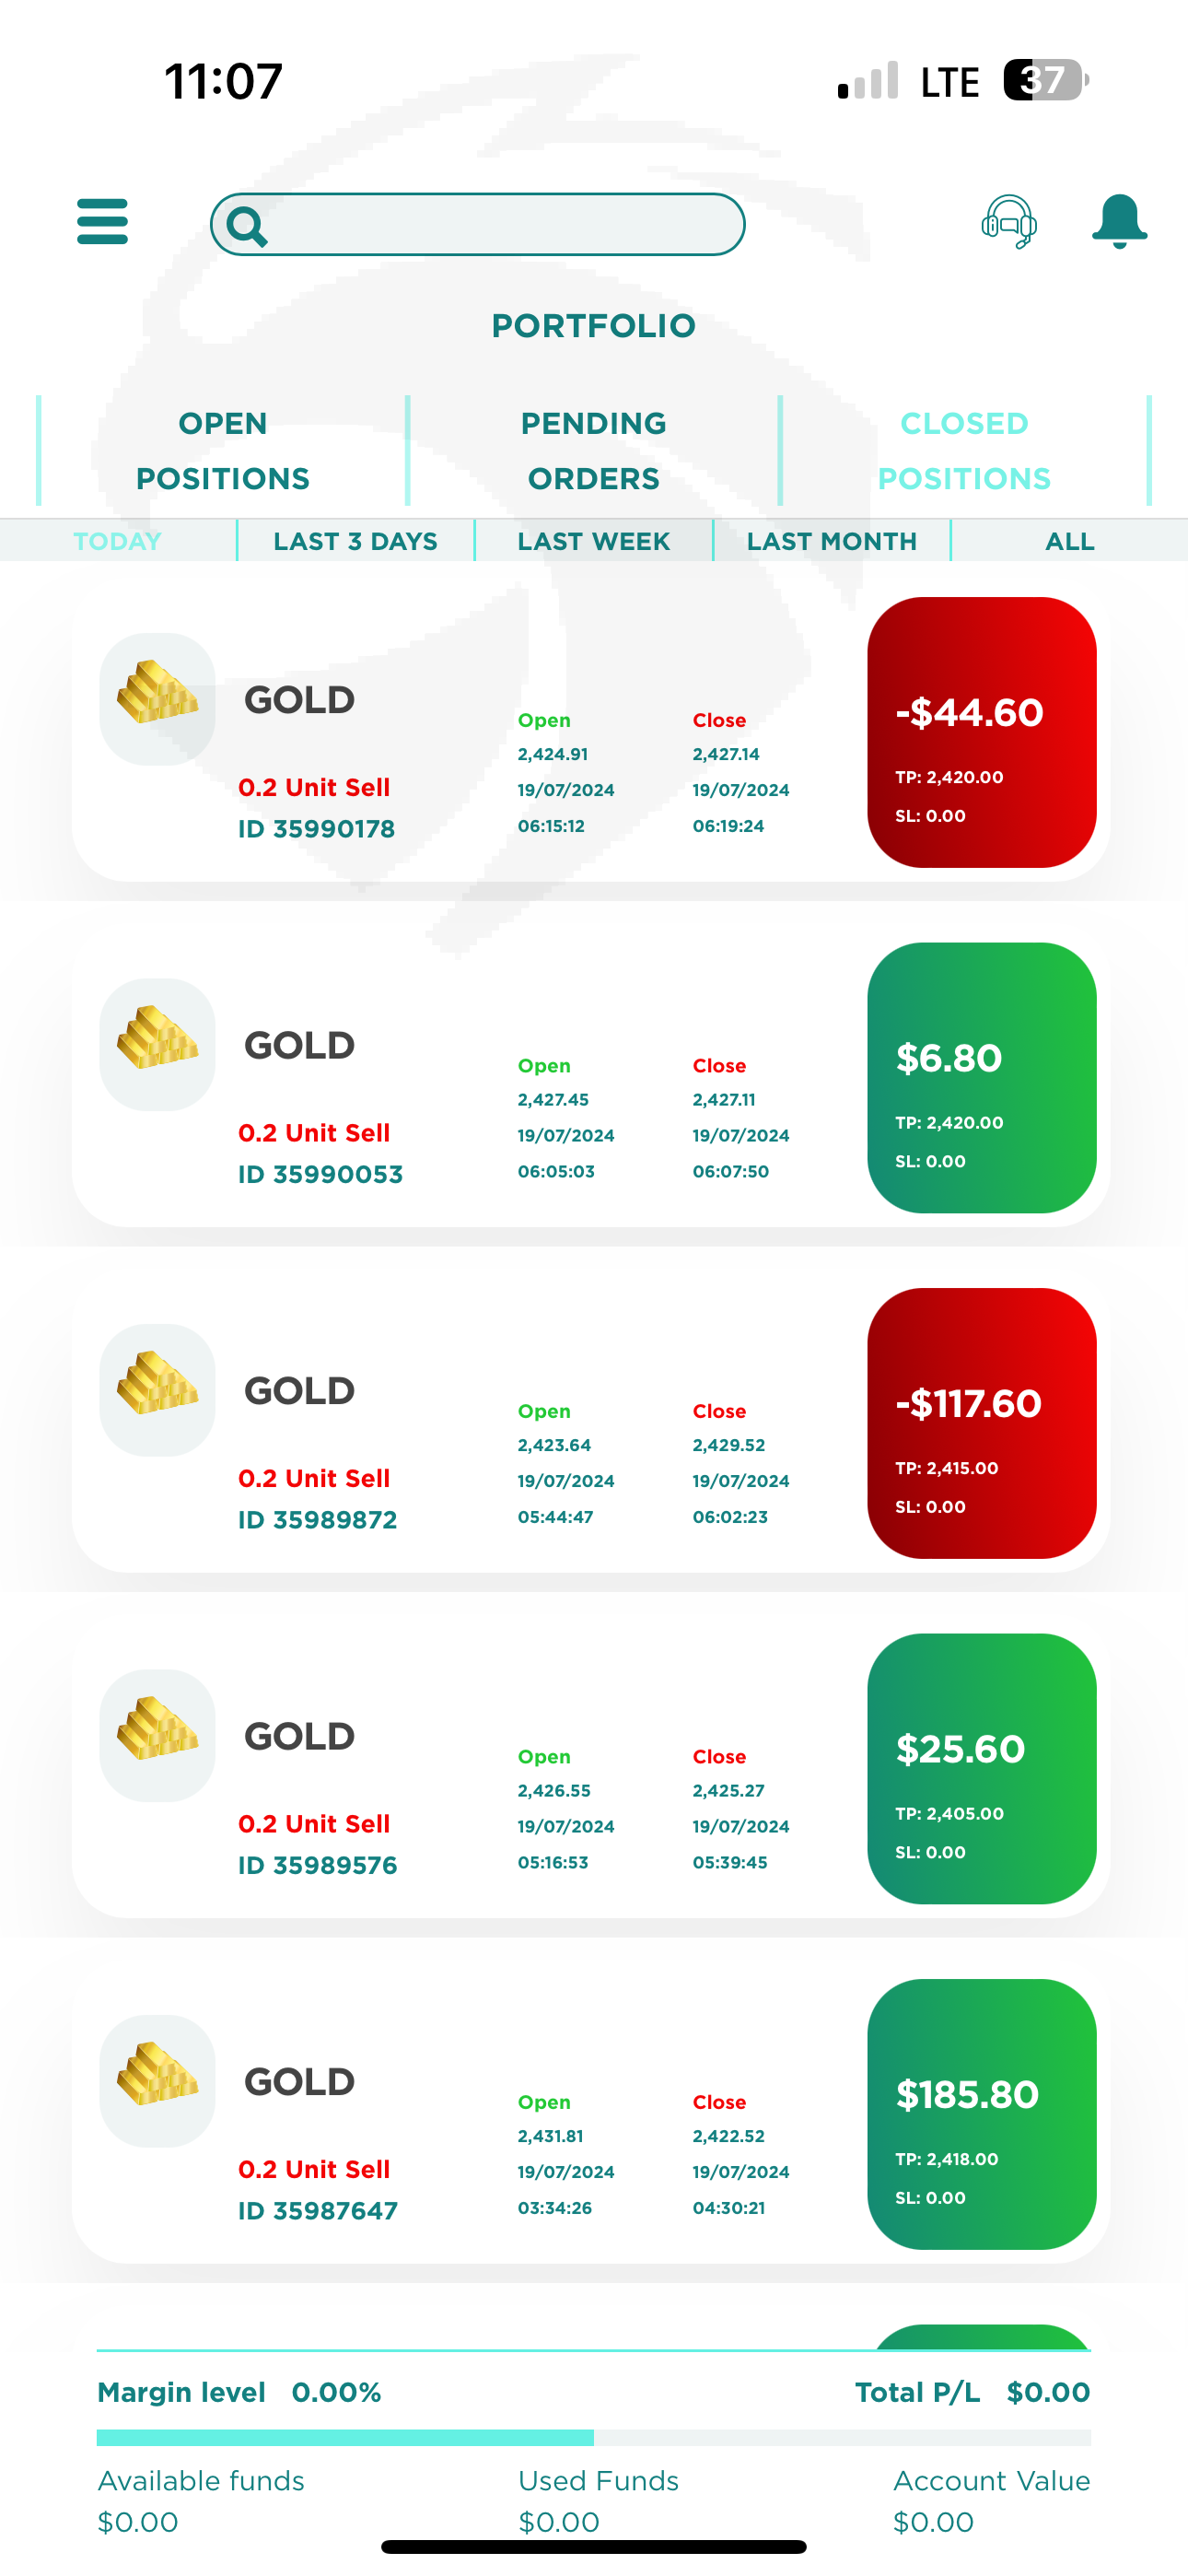
Task: Click inside the search field
Action: (x=478, y=224)
